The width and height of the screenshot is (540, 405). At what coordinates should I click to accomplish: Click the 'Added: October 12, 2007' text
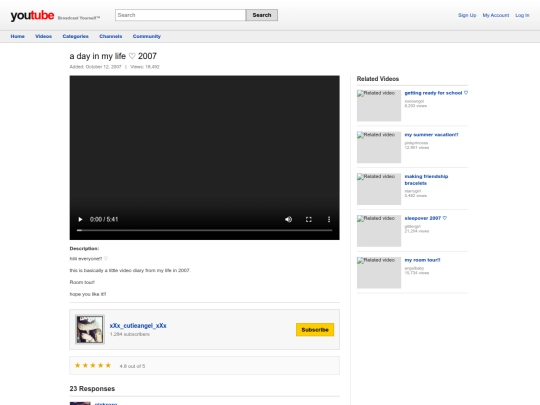[x=95, y=67]
